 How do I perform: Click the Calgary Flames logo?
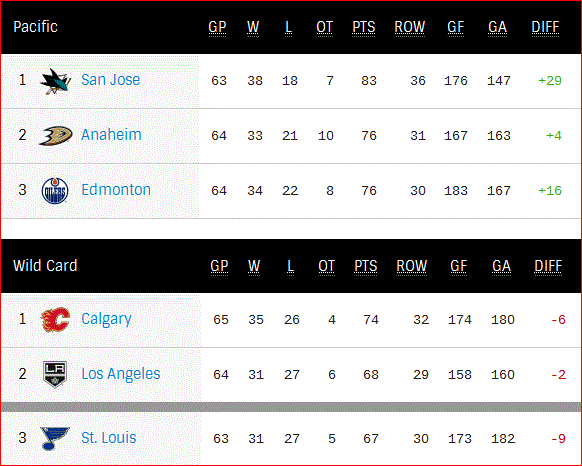coord(55,319)
